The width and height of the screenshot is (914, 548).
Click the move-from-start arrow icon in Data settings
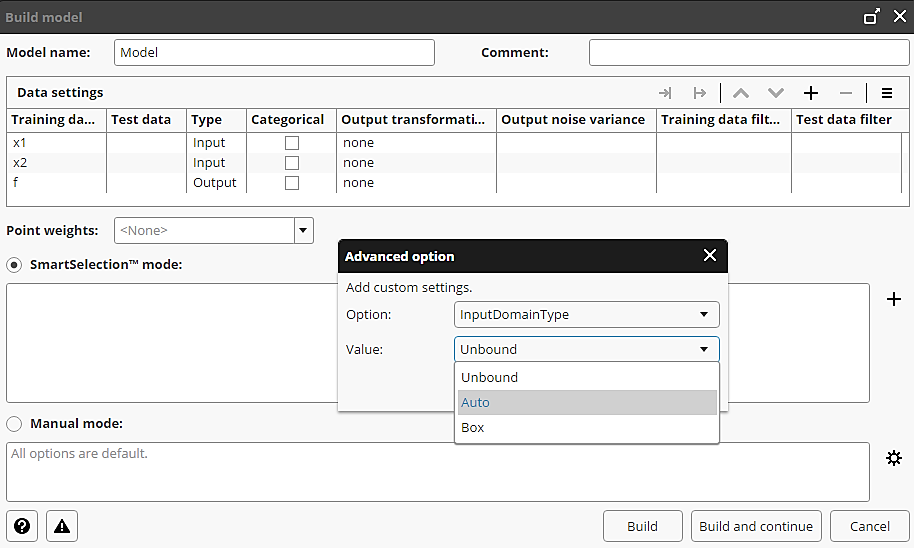[x=699, y=93]
